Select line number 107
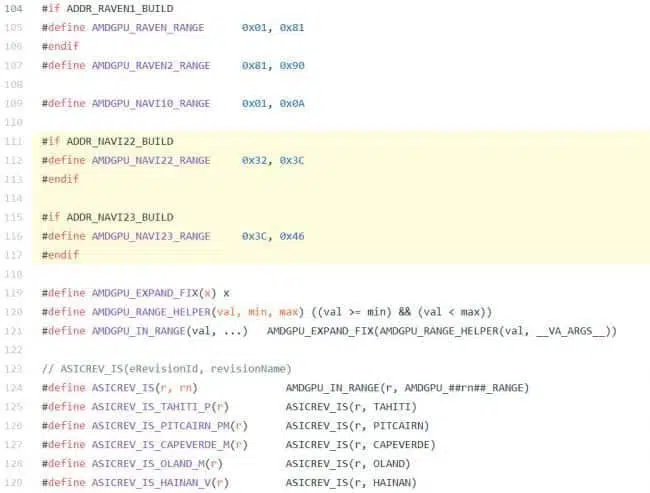650x493 pixels. click(x=13, y=66)
